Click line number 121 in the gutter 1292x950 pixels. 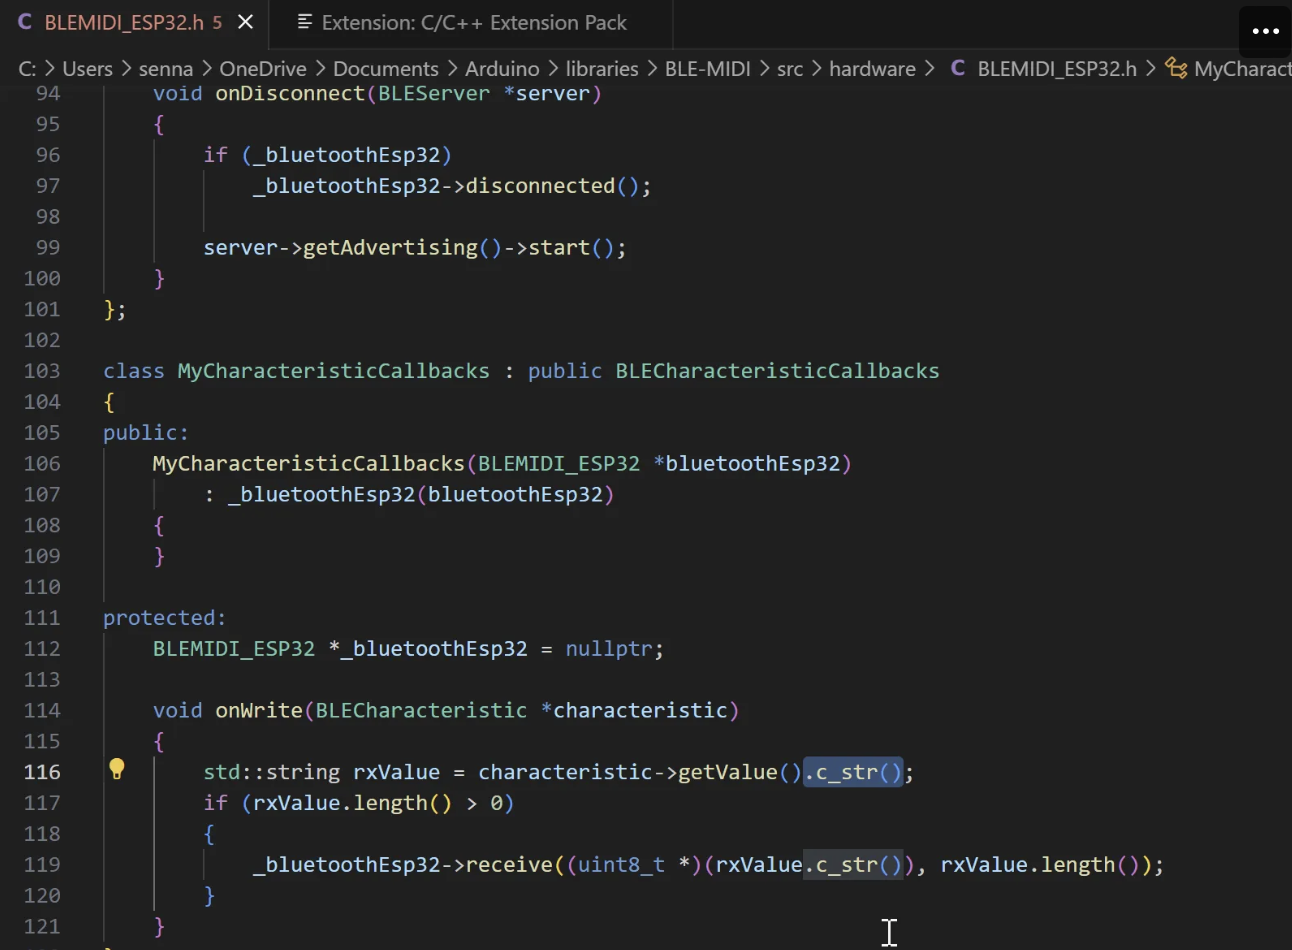tap(42, 926)
